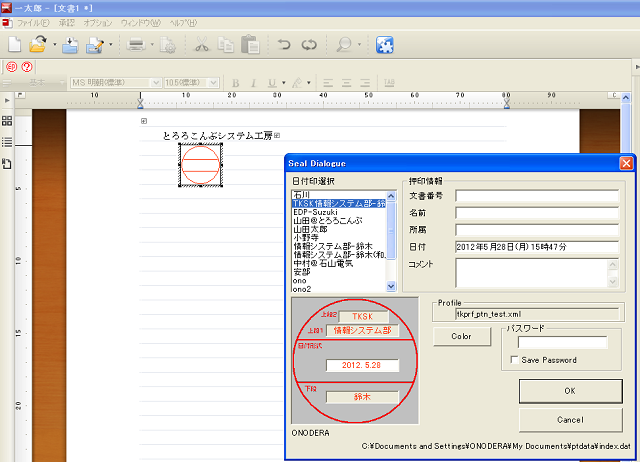Expand the Search dropdown arrow
The height and width of the screenshot is (462, 640).
point(359,44)
